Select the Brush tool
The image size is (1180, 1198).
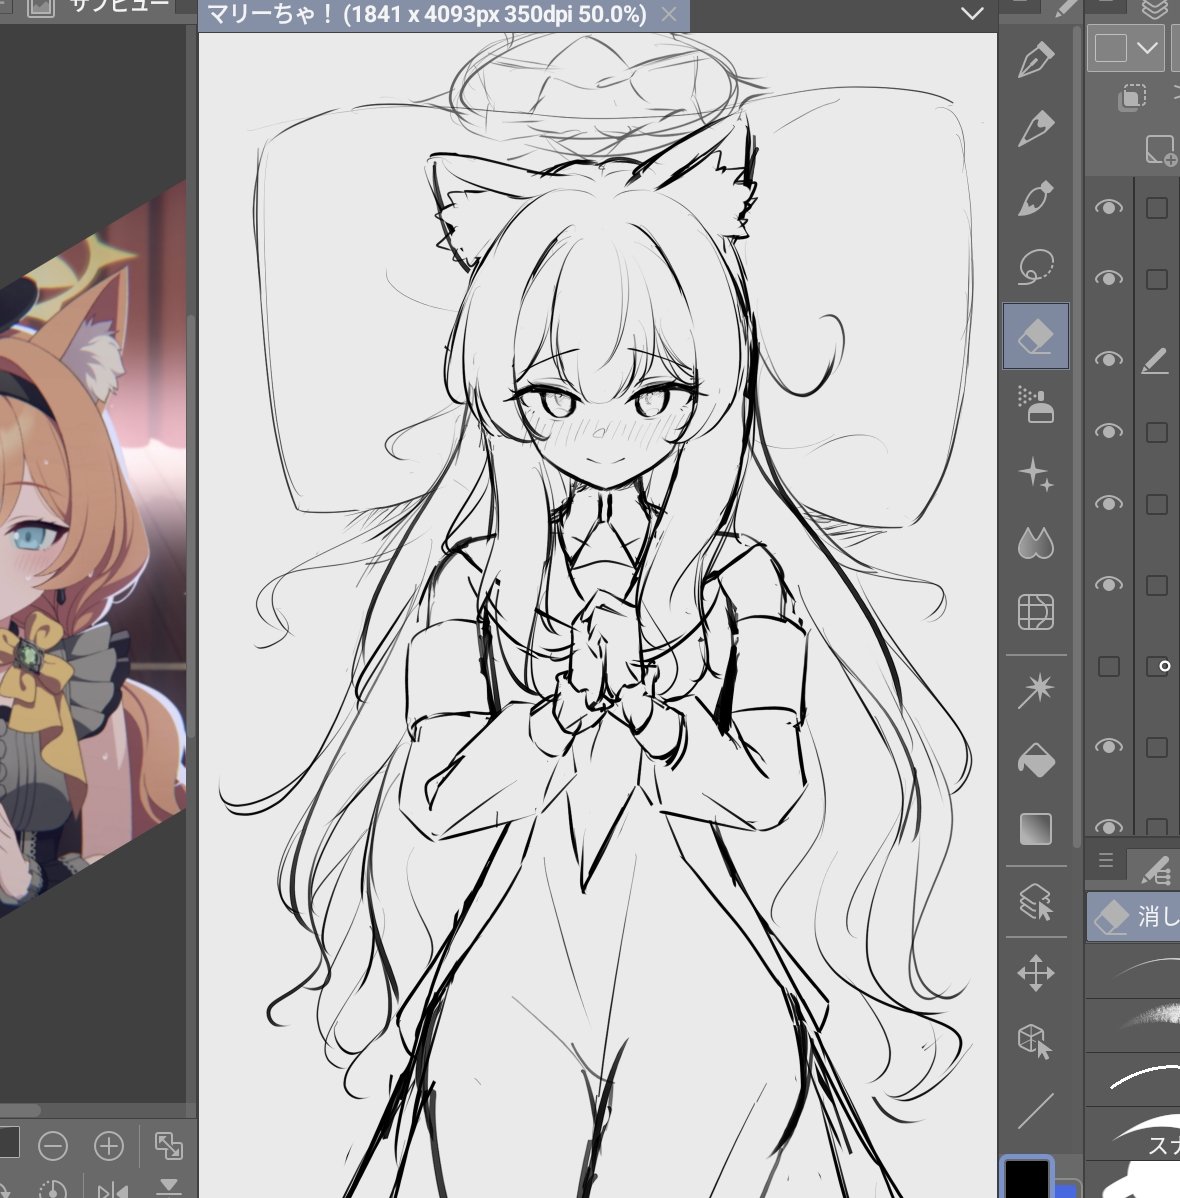click(x=1036, y=198)
